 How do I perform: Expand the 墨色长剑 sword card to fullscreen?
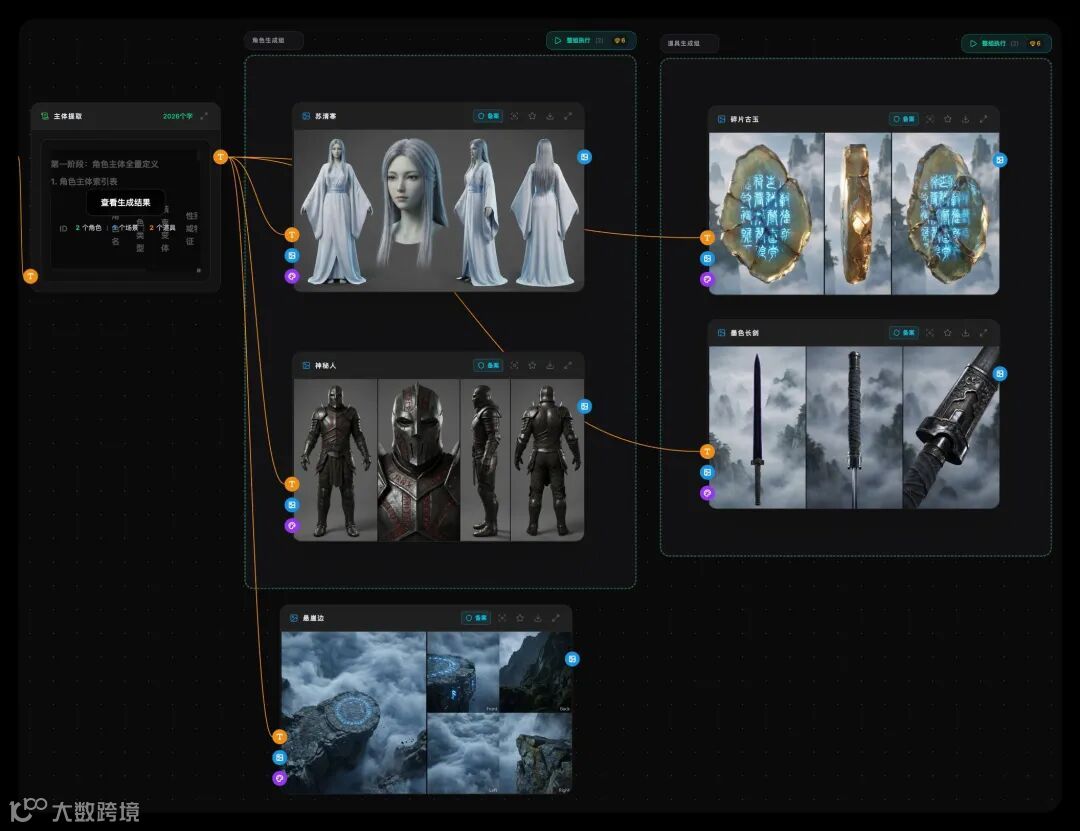[984, 333]
